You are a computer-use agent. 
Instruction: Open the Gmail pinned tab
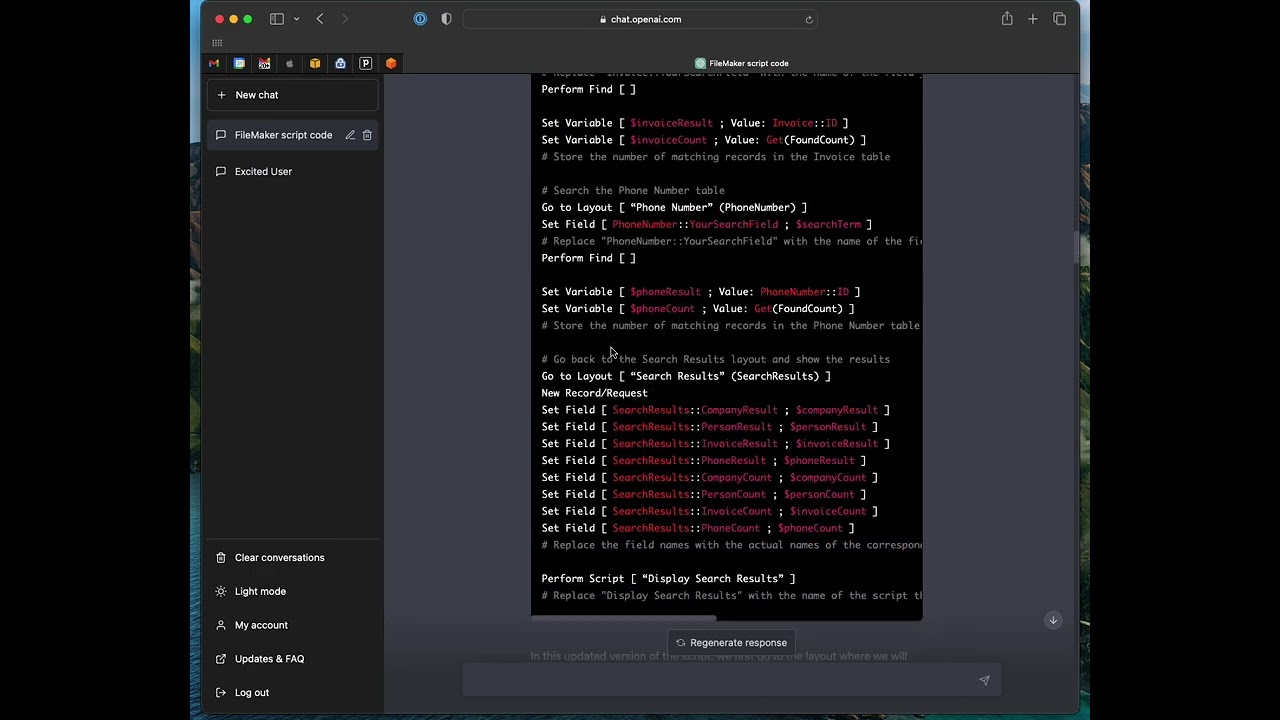point(214,63)
